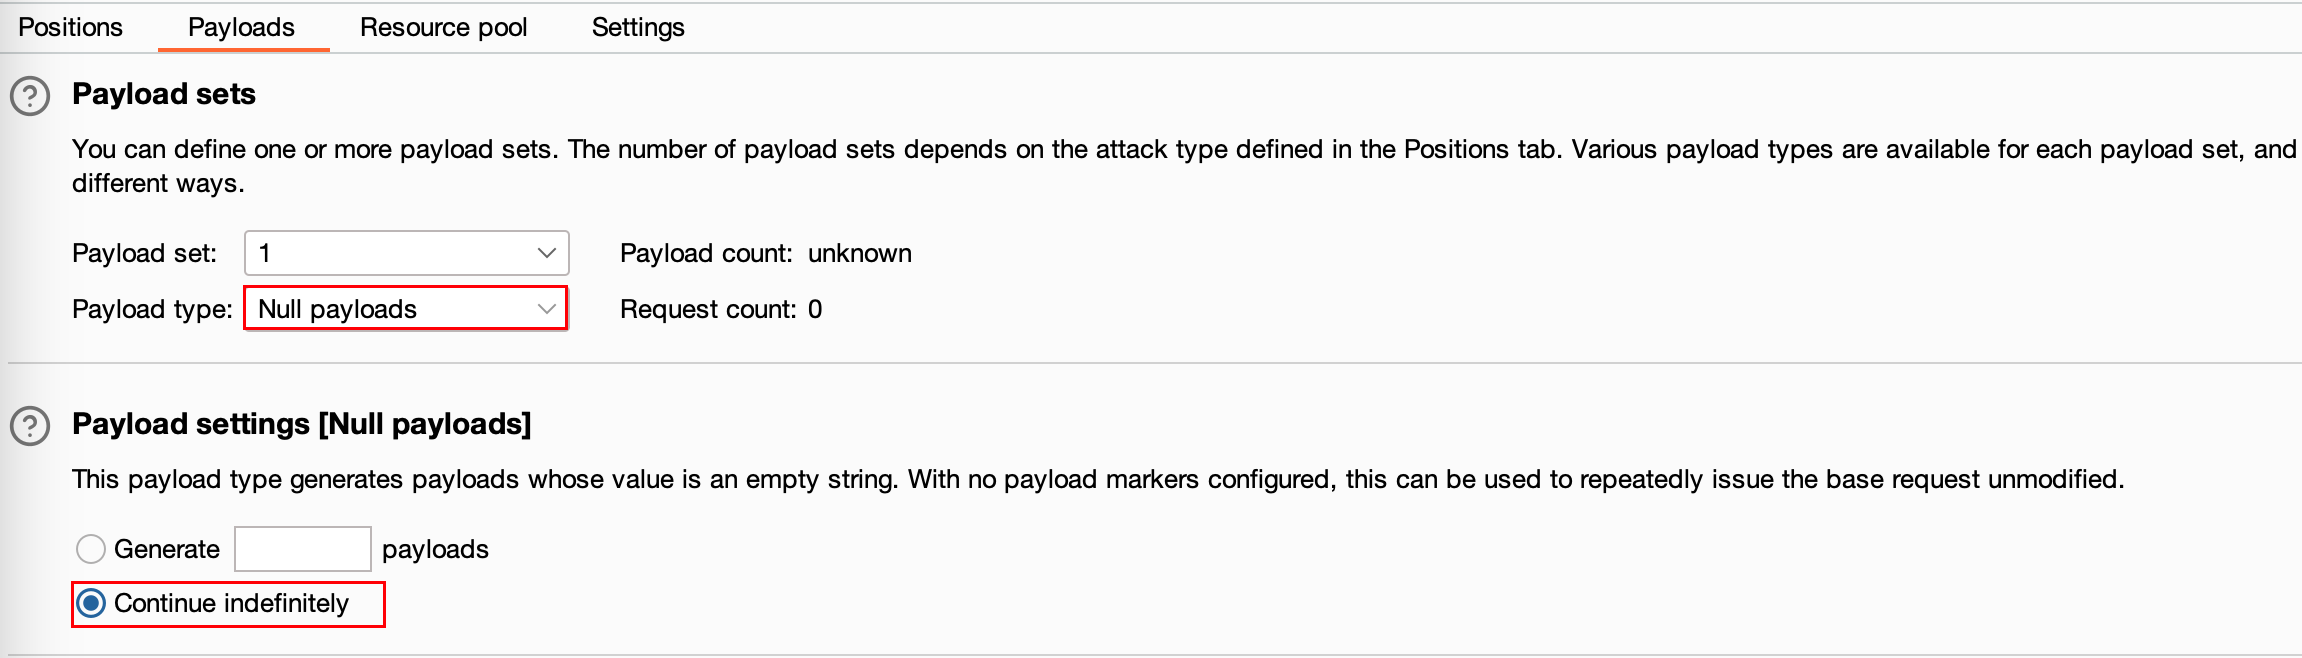This screenshot has width=2302, height=658.
Task: Click the Request count label
Action: [x=721, y=309]
